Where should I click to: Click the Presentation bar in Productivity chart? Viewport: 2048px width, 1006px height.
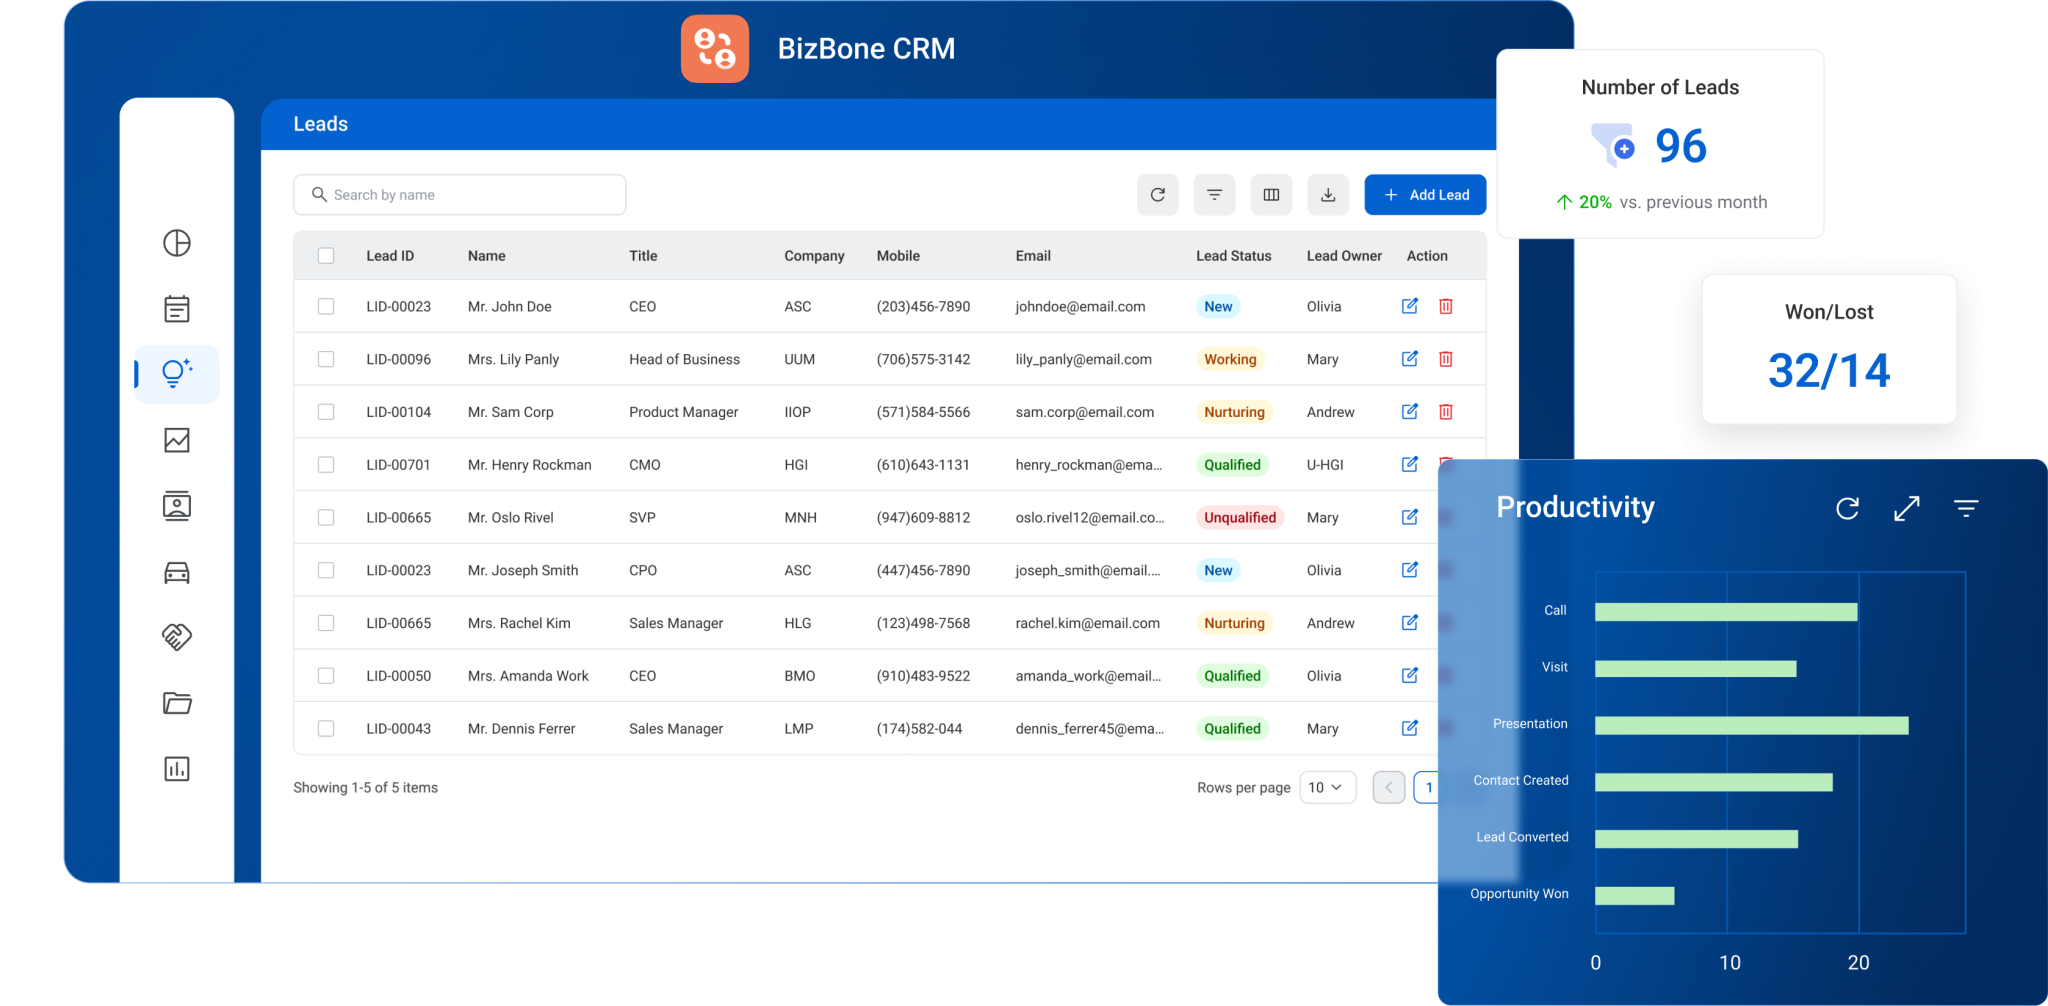1752,725
